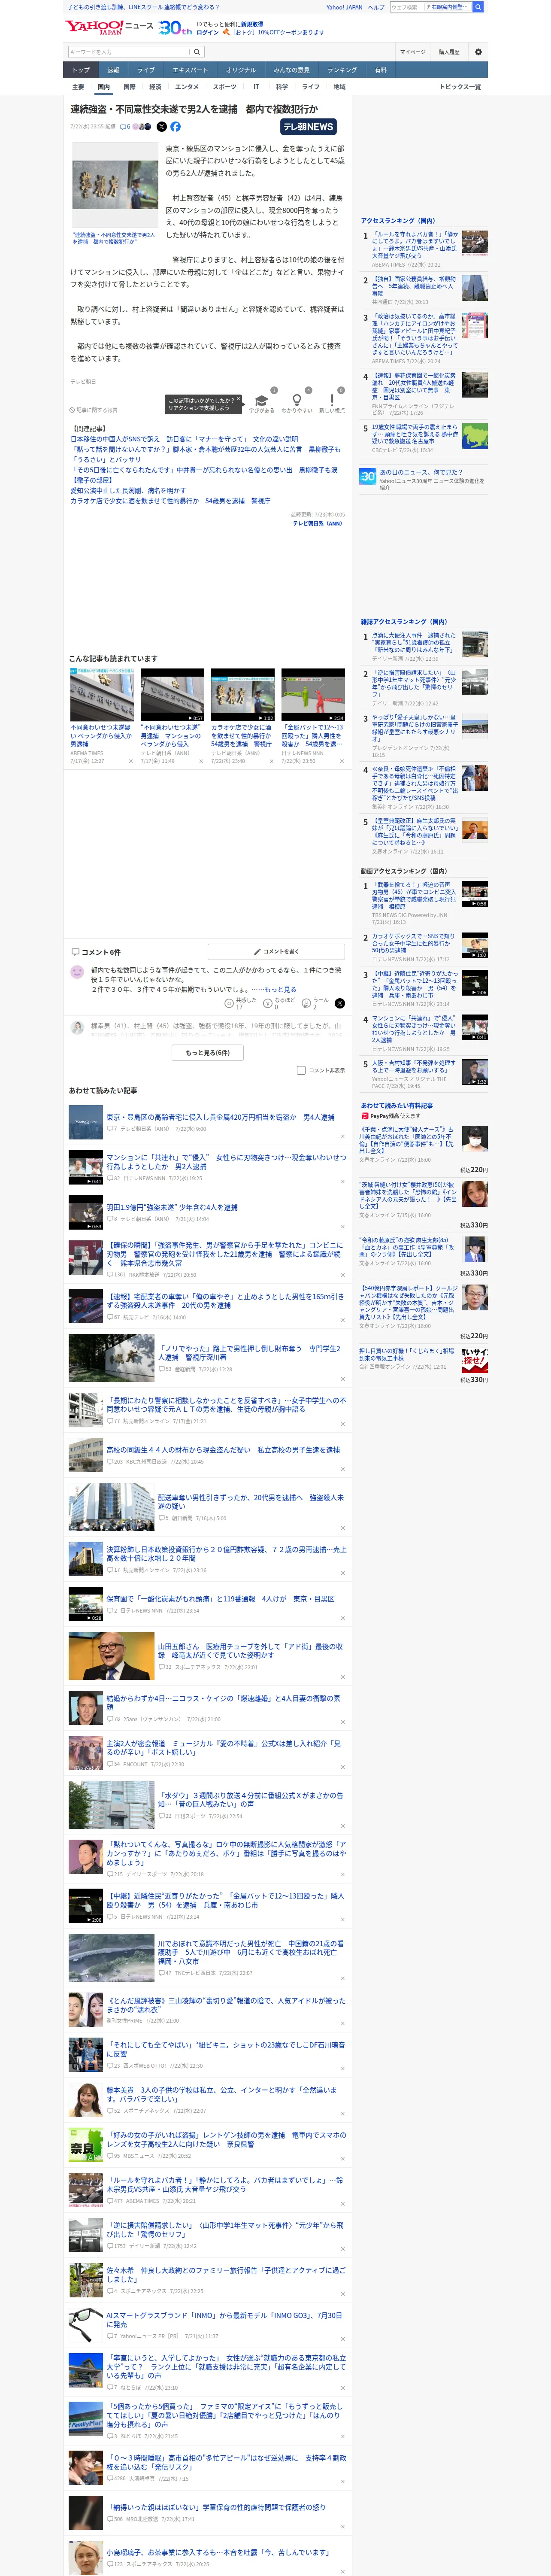Open the トップ navigation tab
This screenshot has height=2576, width=551.
point(81,70)
